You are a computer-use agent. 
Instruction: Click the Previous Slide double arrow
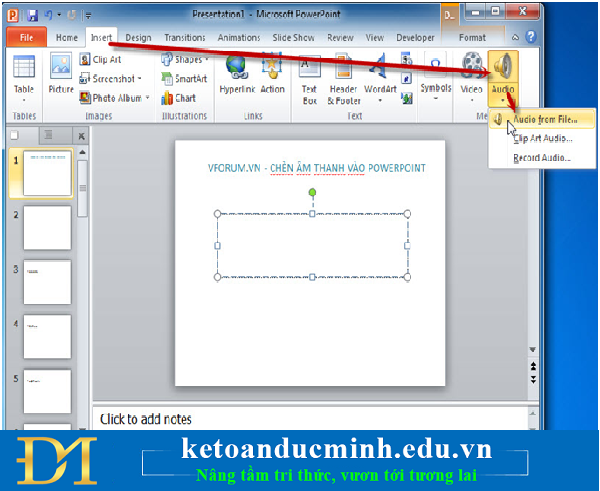click(533, 367)
